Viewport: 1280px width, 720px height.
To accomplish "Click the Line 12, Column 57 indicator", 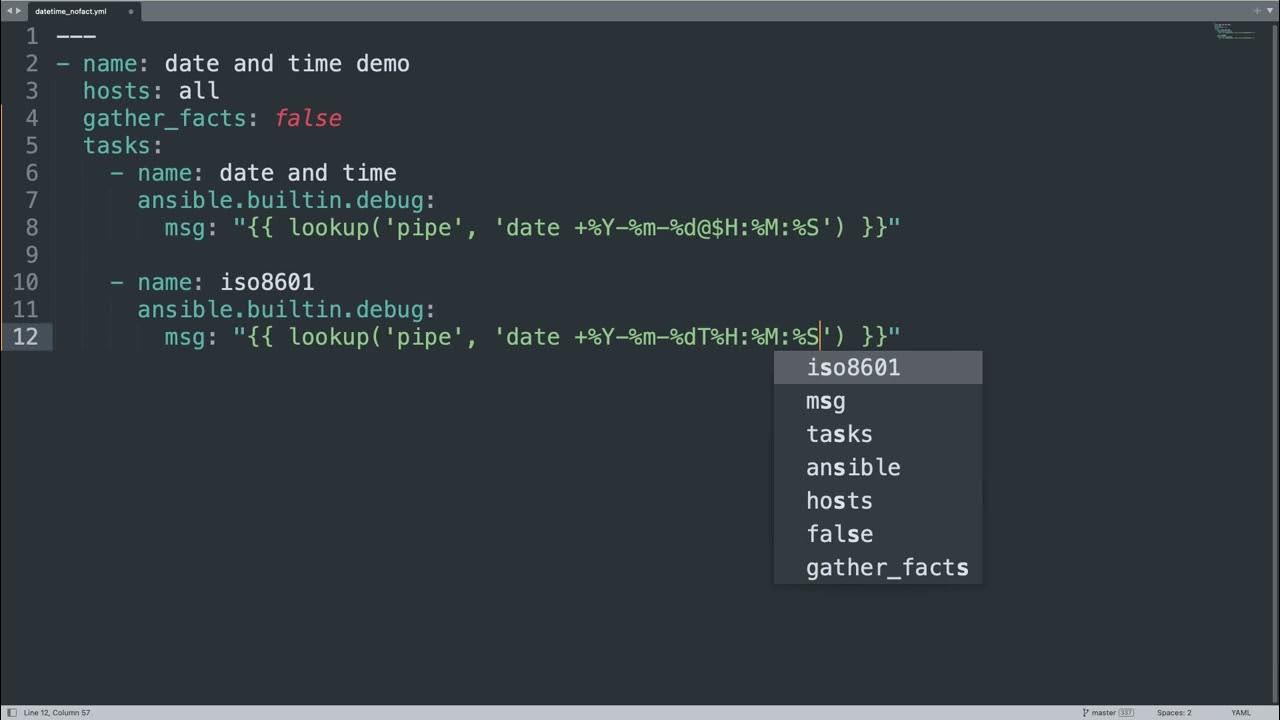I will [x=57, y=712].
